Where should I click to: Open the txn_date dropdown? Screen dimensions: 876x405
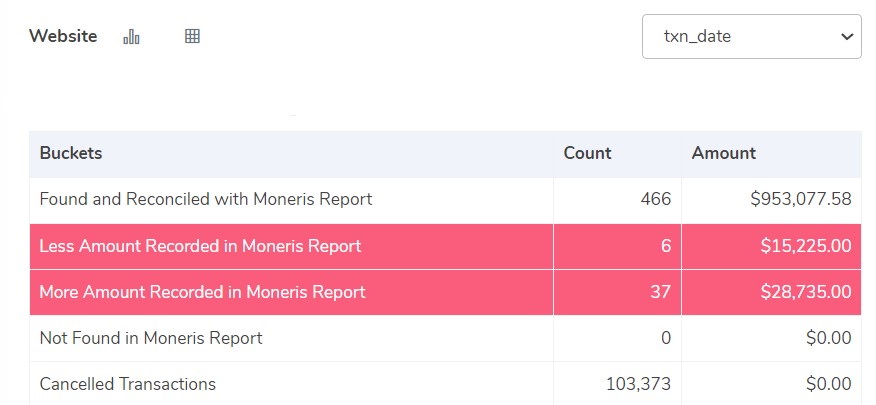(x=751, y=36)
